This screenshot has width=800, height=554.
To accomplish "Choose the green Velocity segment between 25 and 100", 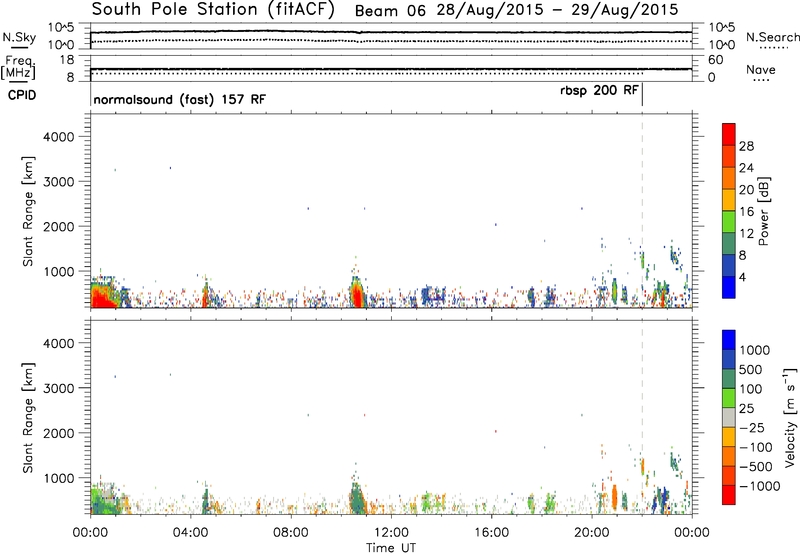I will [x=729, y=398].
